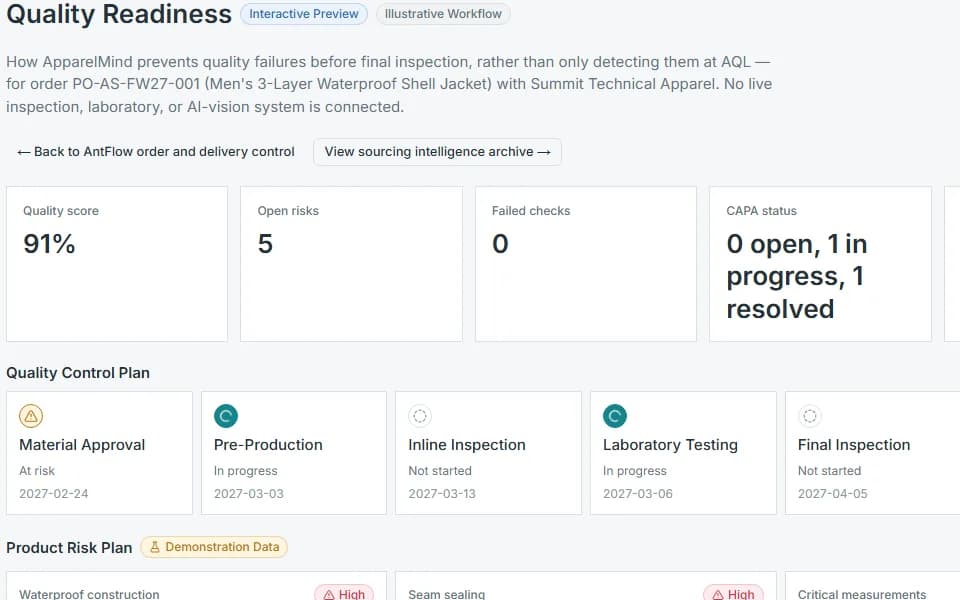Click warning icon on Waterproof construction High badge
Viewport: 960px width, 600px height.
click(329, 594)
